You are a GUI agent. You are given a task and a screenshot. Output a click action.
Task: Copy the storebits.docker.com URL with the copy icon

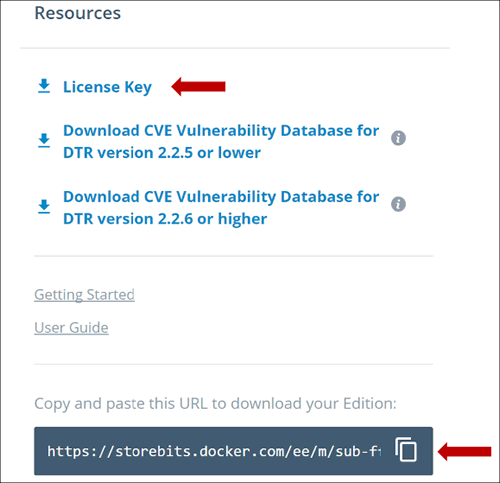(x=406, y=450)
